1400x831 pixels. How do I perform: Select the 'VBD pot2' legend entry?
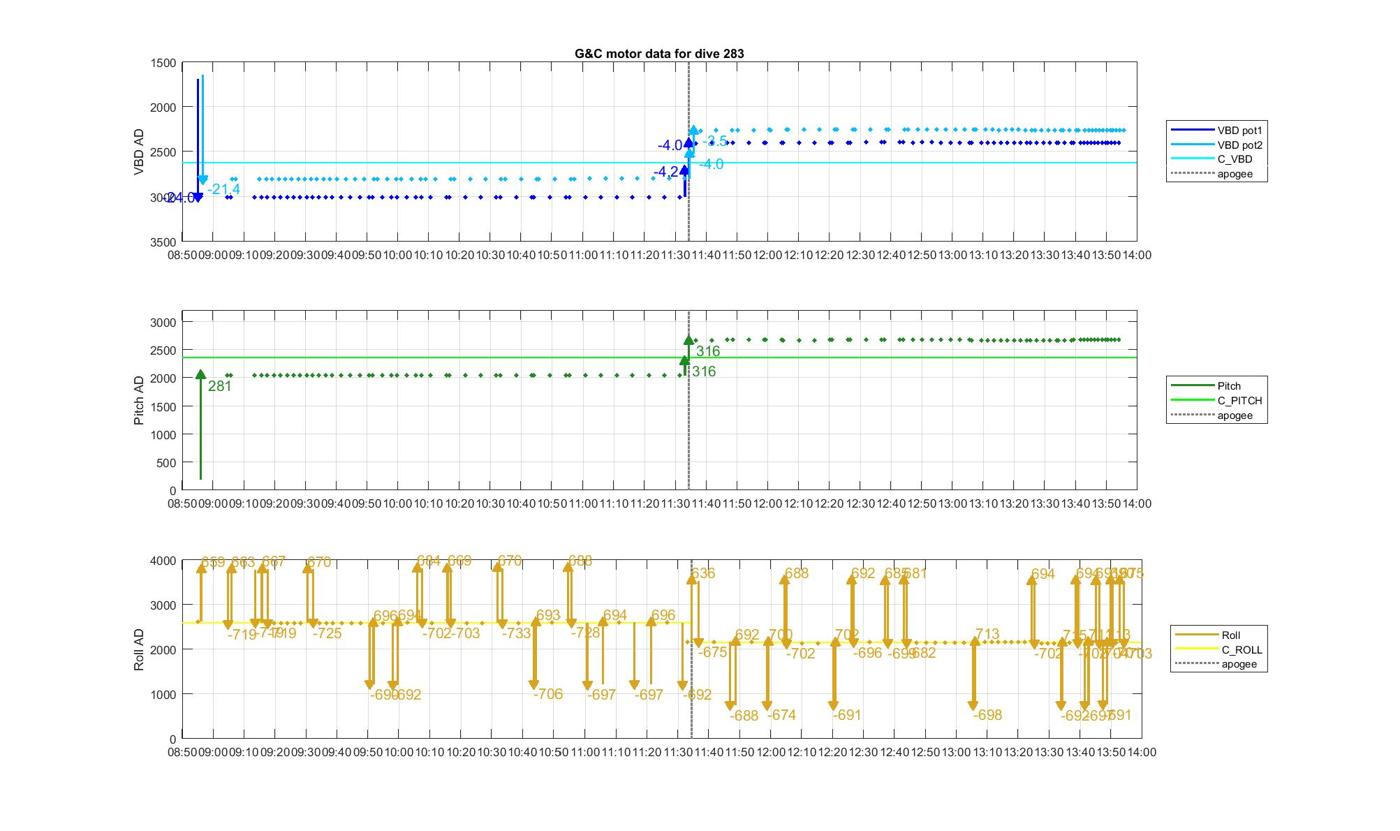pos(1217,145)
